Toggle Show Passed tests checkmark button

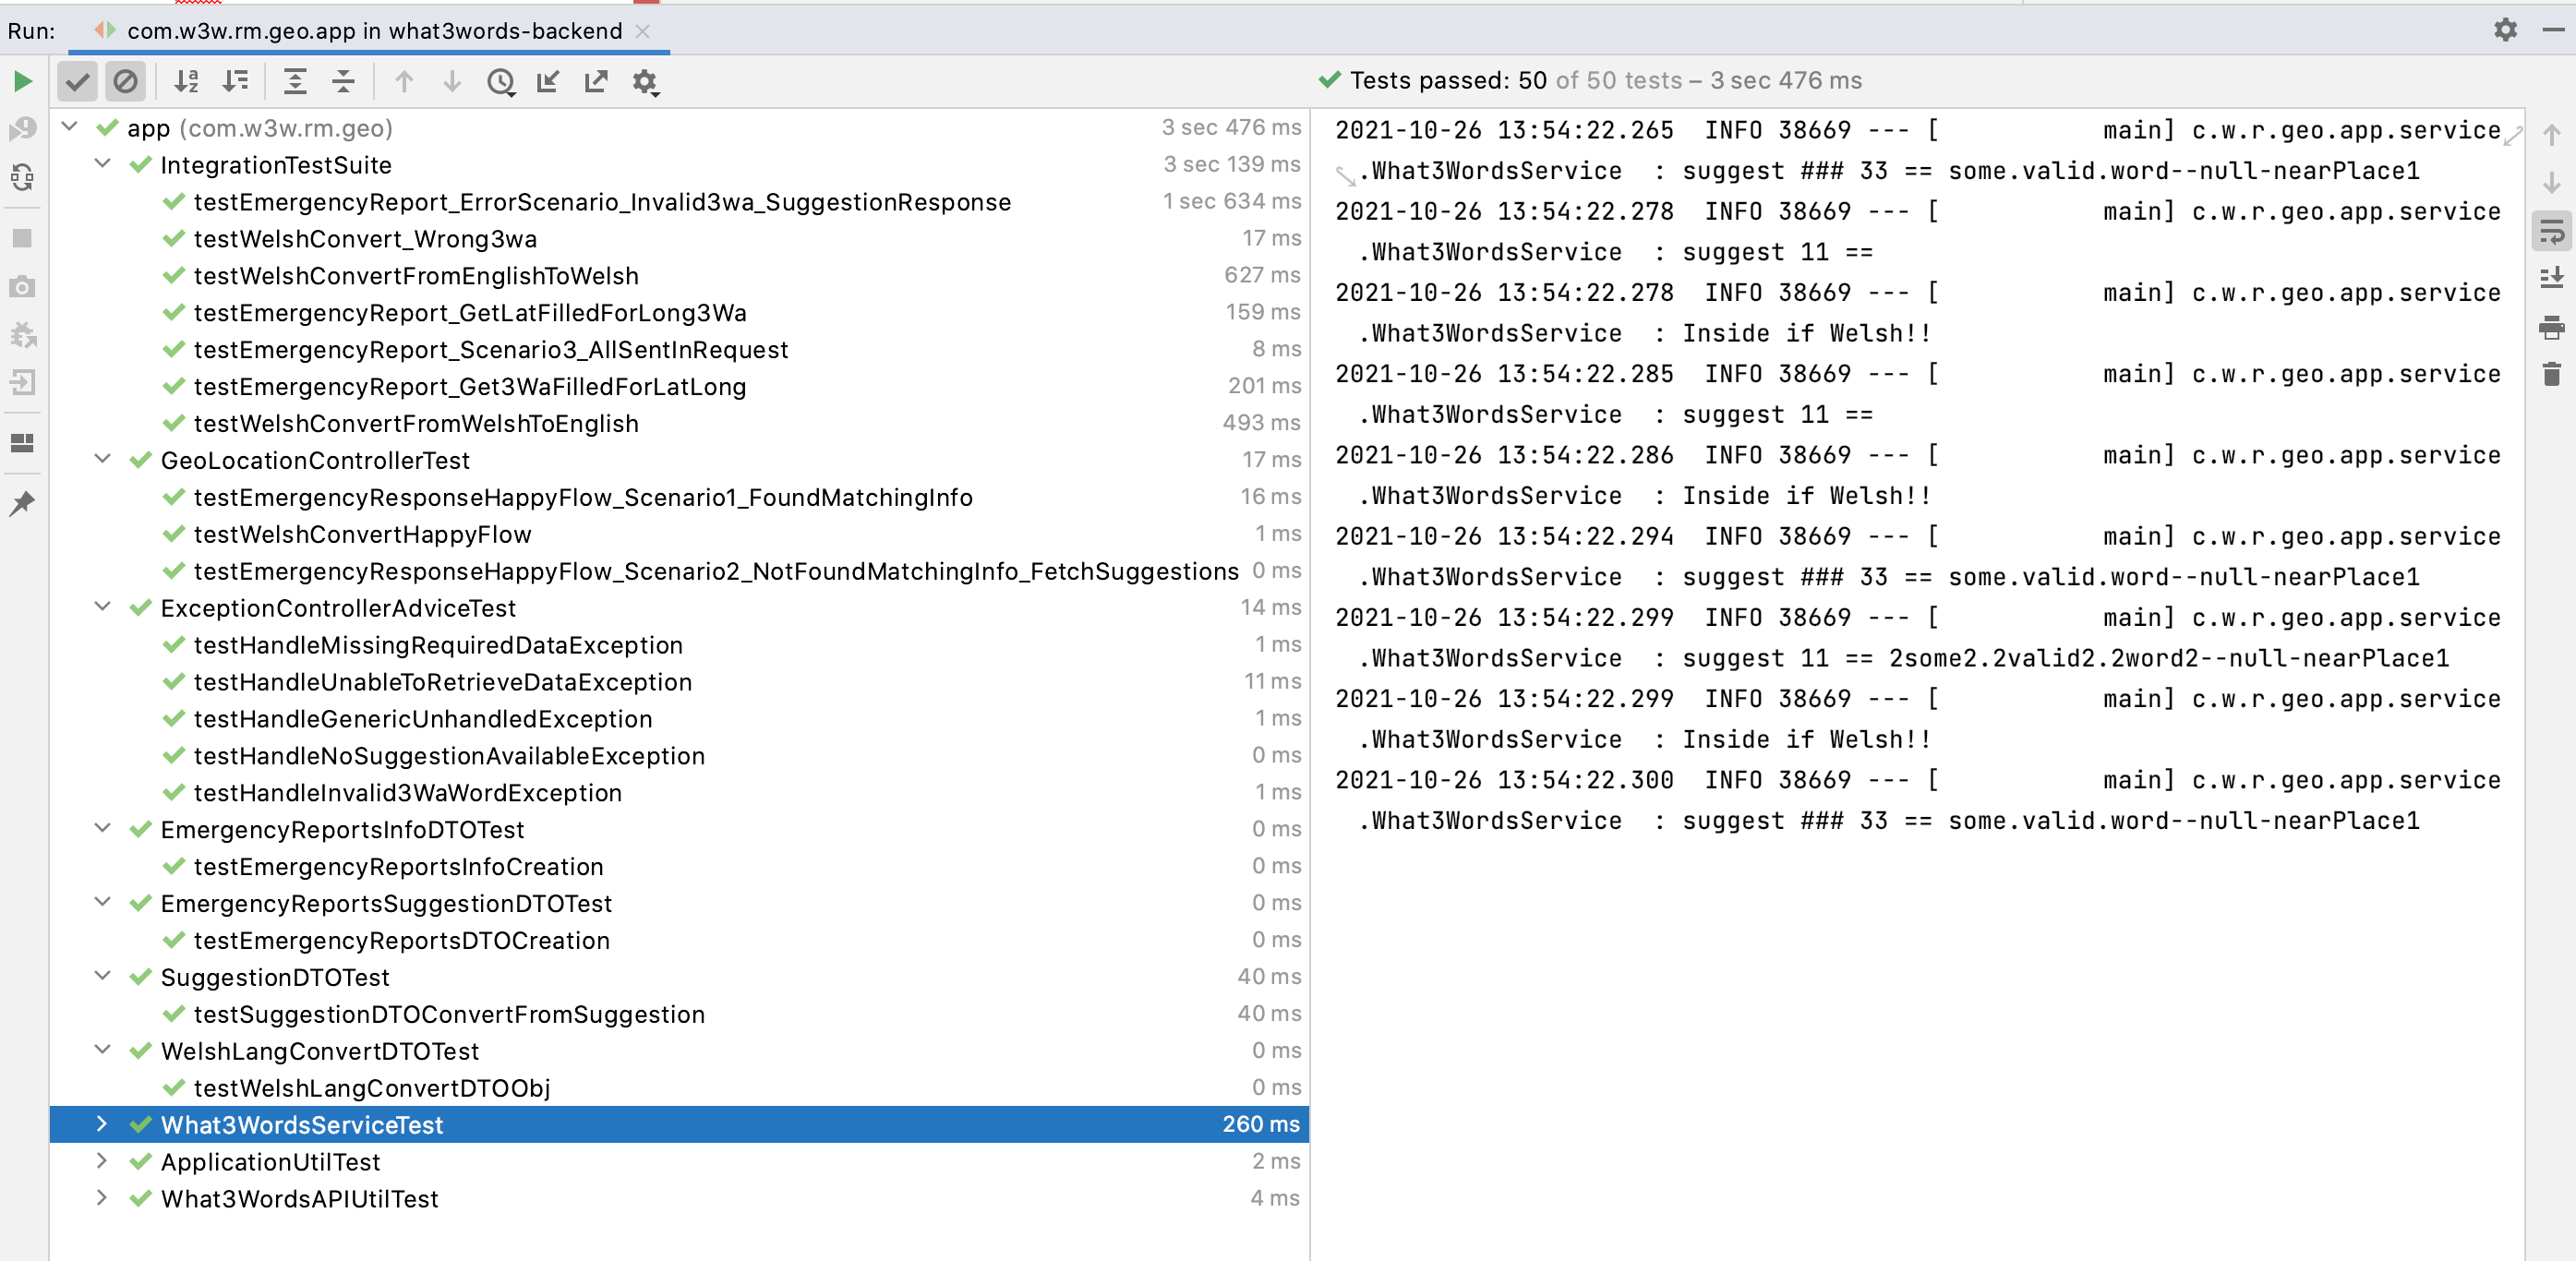77,81
